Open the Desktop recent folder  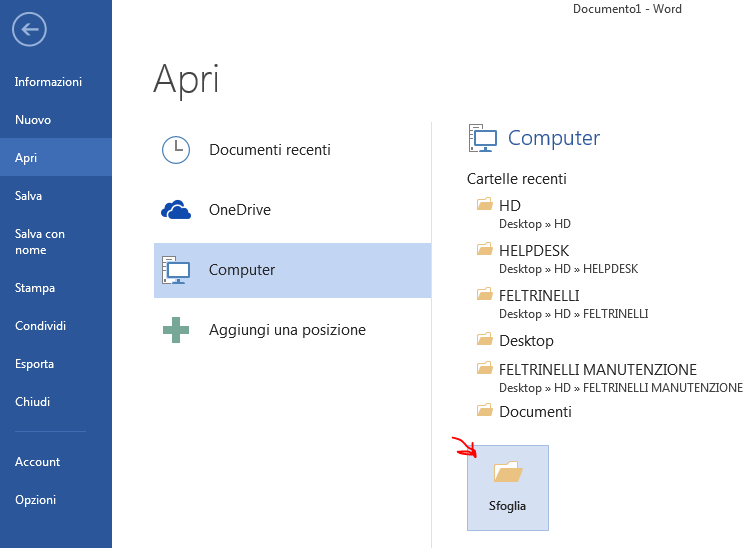click(515, 341)
